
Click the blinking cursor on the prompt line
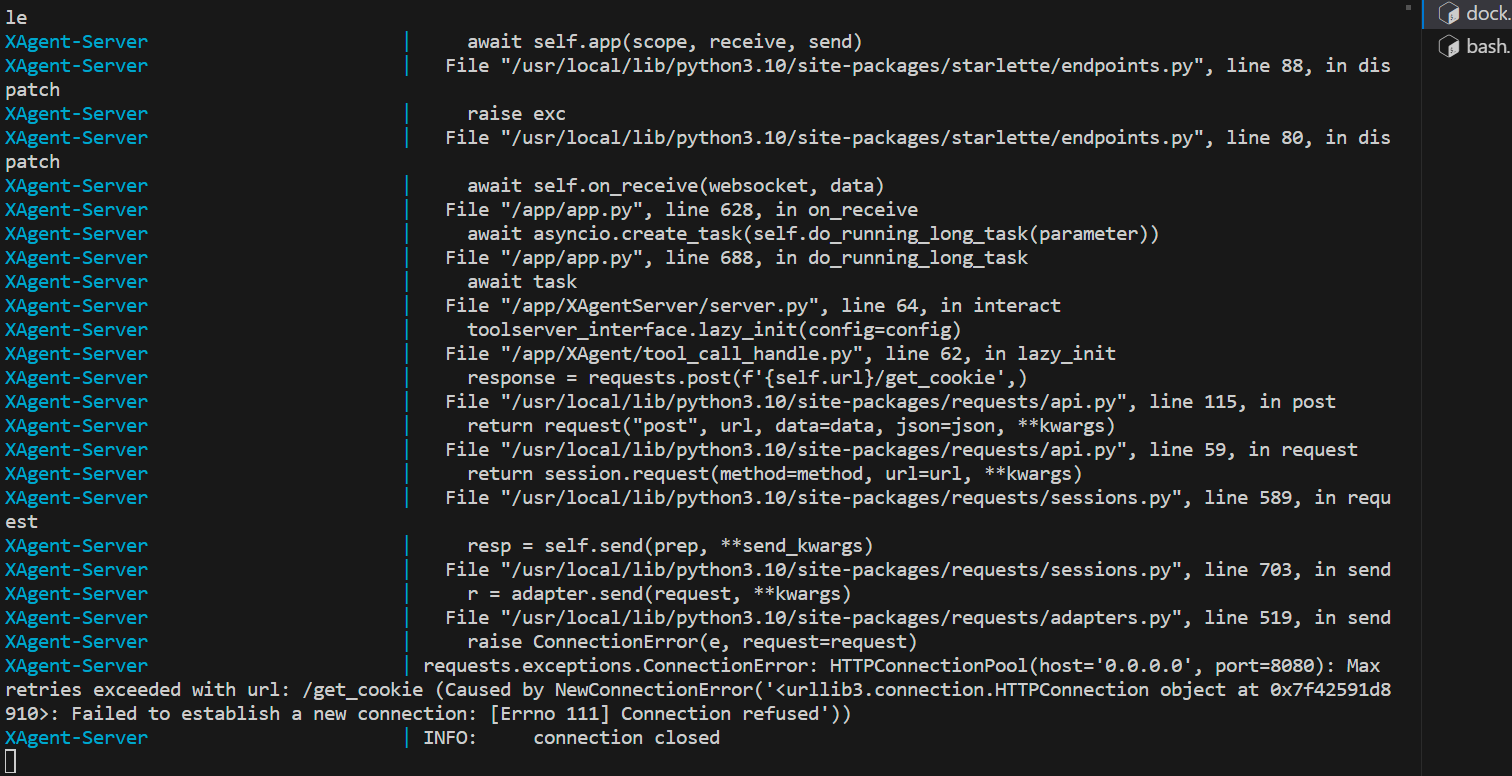click(8, 761)
